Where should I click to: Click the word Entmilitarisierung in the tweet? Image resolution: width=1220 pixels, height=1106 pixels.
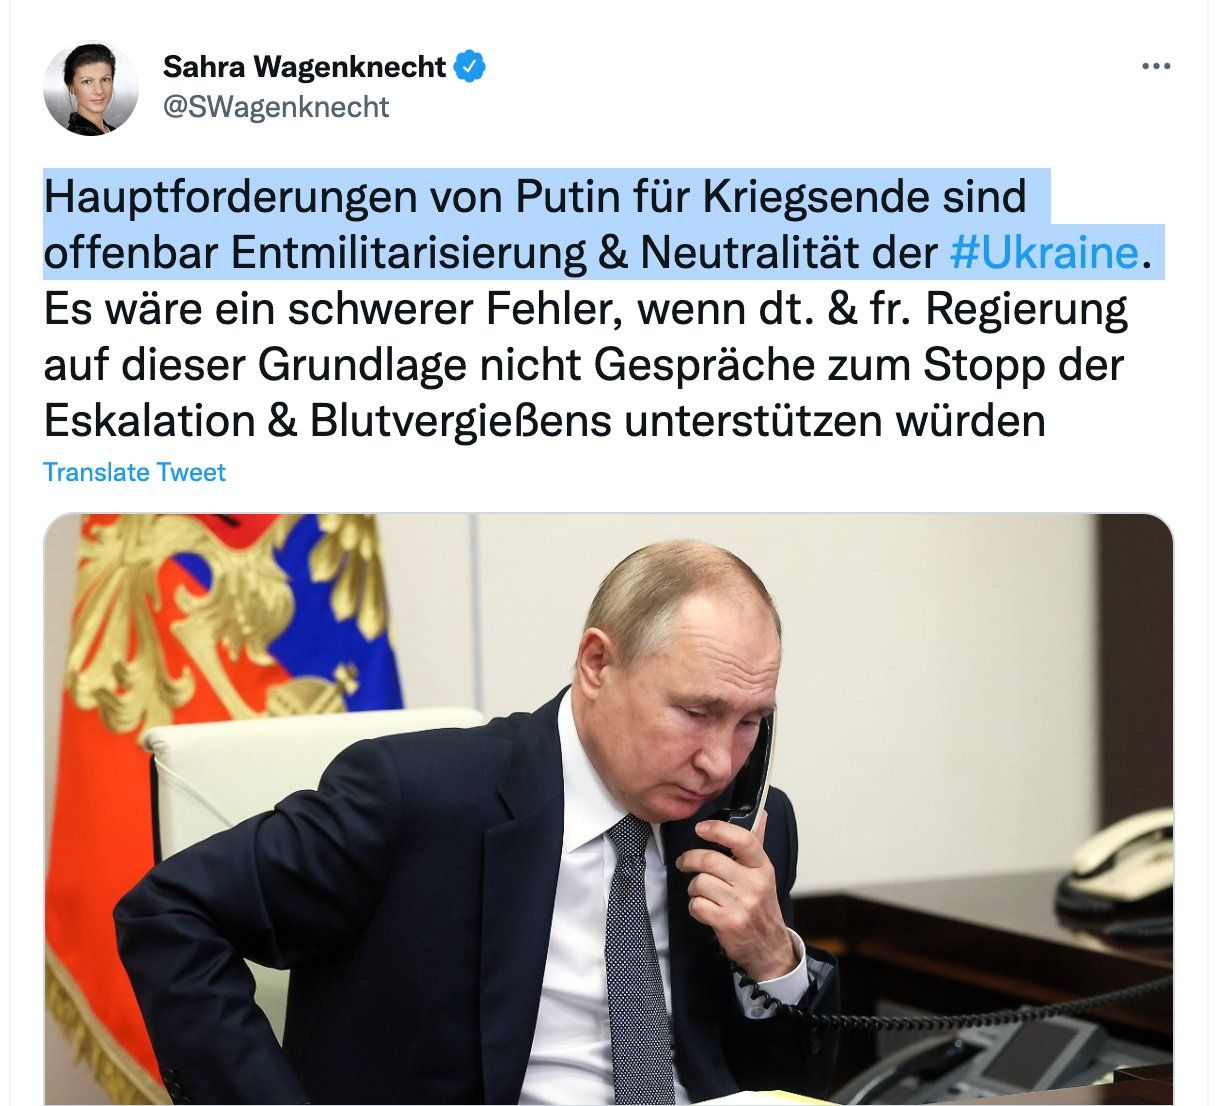[x=408, y=253]
